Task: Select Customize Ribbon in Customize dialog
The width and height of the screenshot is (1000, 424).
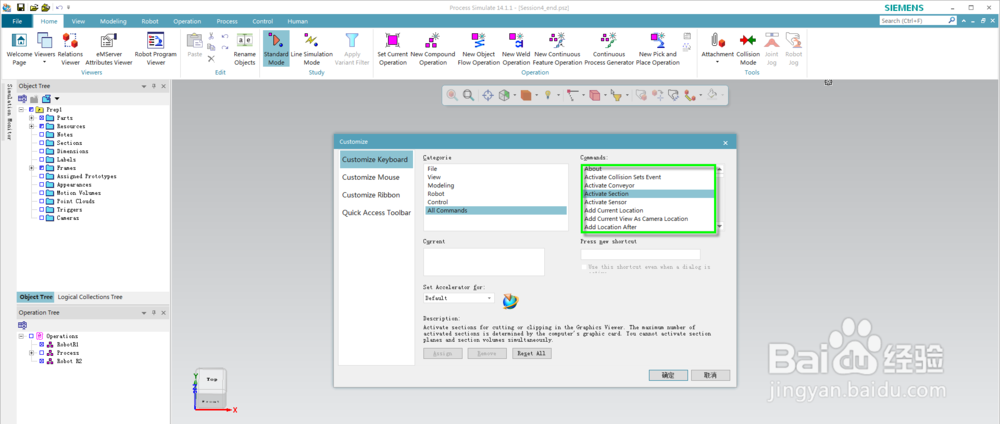Action: [x=371, y=195]
